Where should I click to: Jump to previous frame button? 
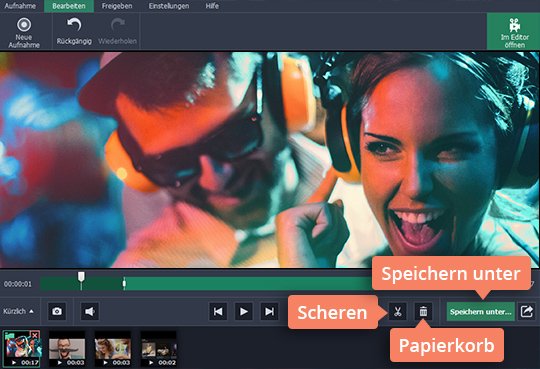[218, 311]
